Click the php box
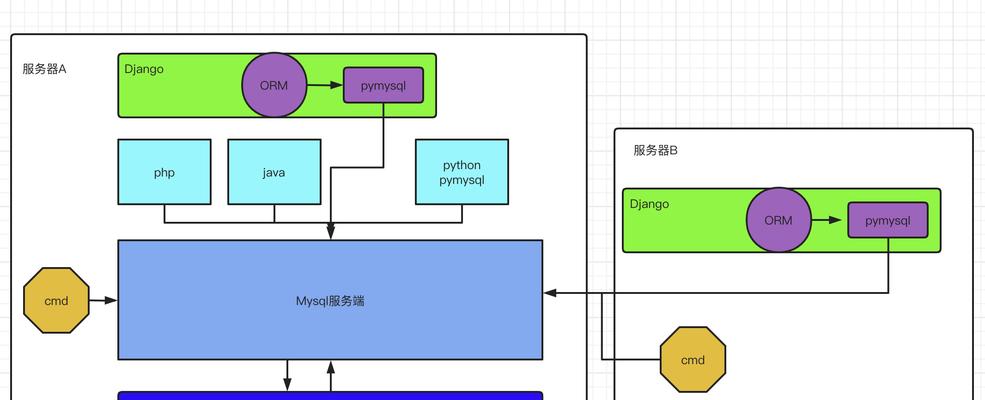985x400 pixels. click(165, 172)
